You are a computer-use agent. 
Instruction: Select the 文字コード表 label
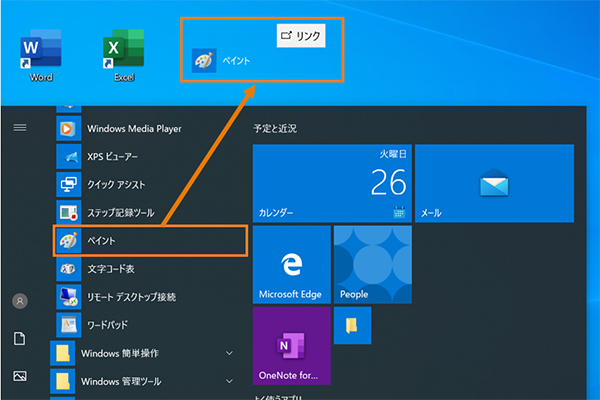111,269
